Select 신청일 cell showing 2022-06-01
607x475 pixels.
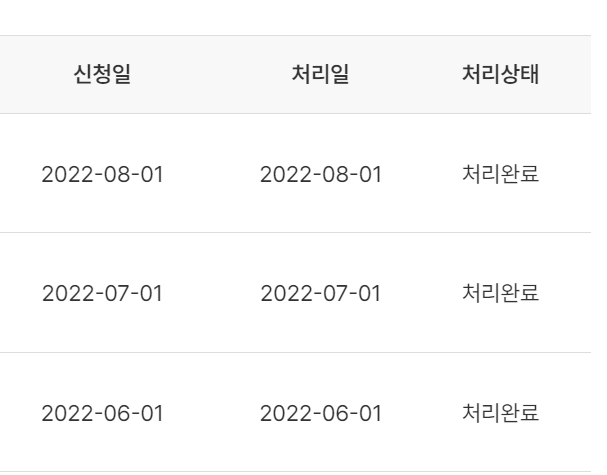102,413
